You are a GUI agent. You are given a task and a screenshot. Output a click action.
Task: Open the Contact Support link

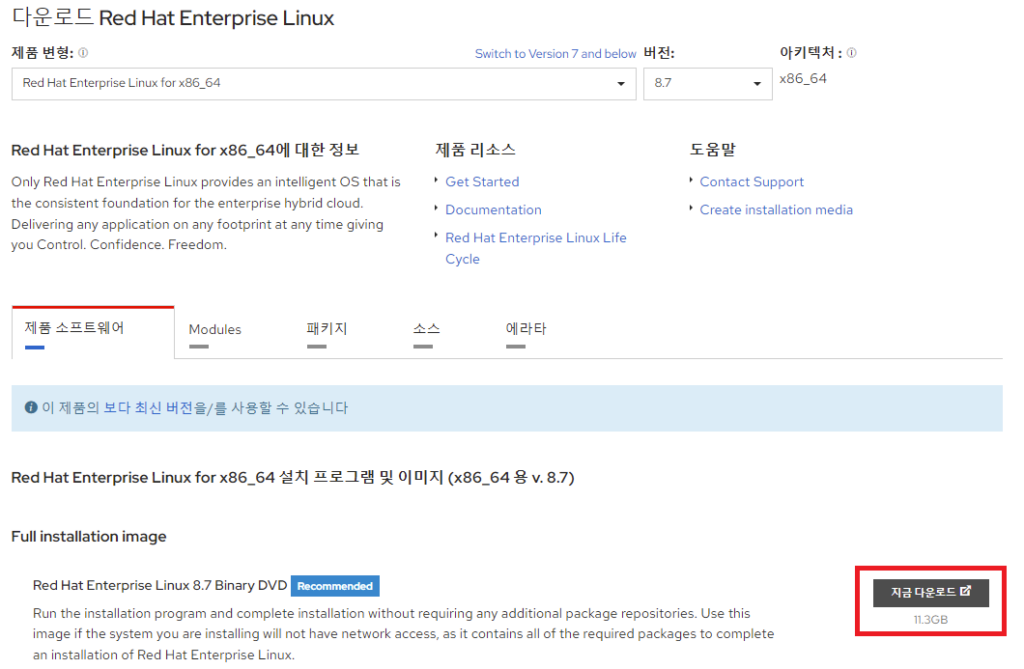pos(752,182)
